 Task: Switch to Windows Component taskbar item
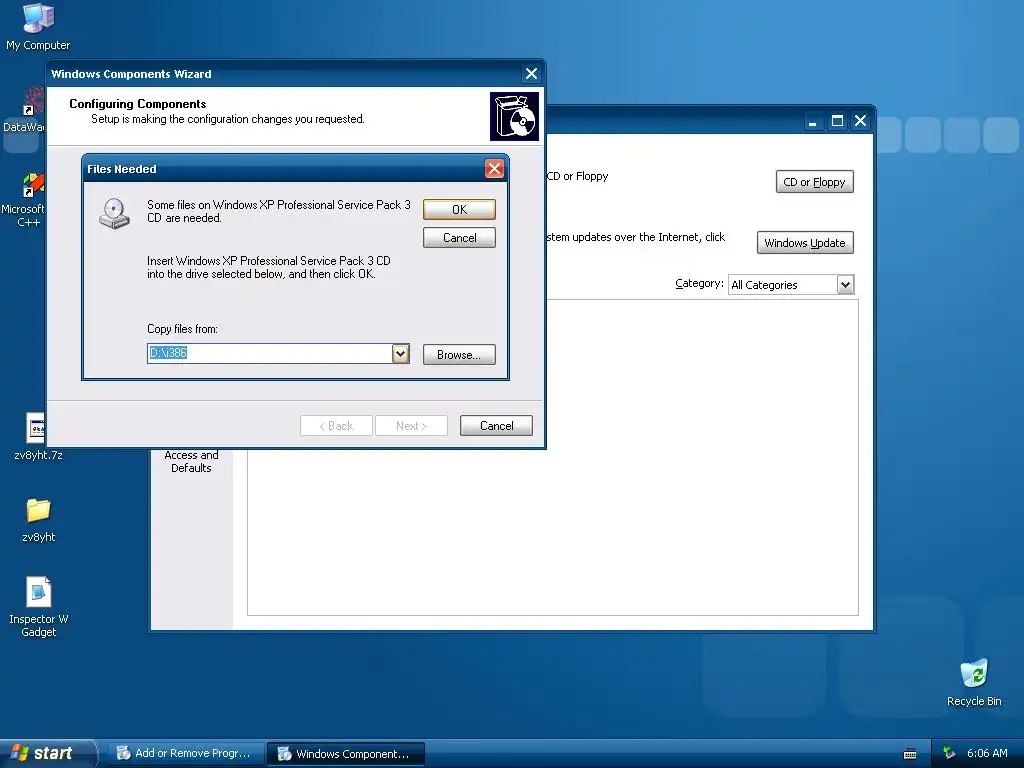(346, 754)
